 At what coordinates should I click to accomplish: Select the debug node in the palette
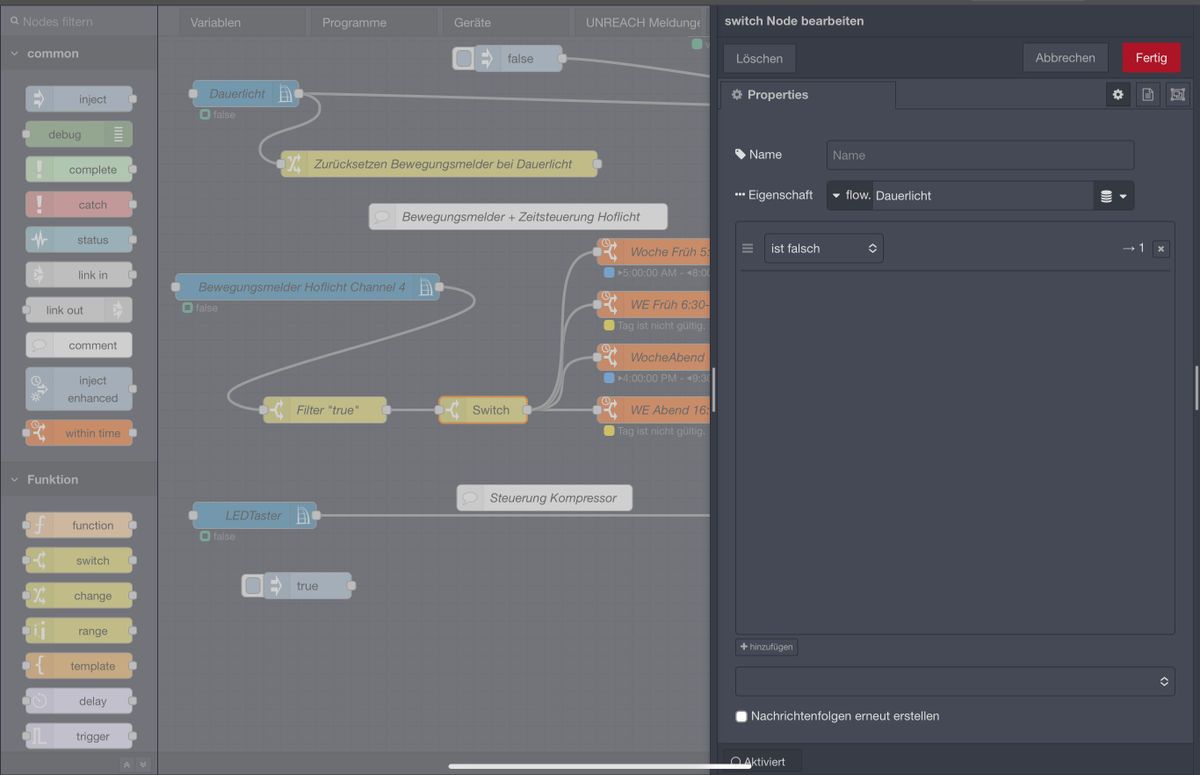[79, 134]
